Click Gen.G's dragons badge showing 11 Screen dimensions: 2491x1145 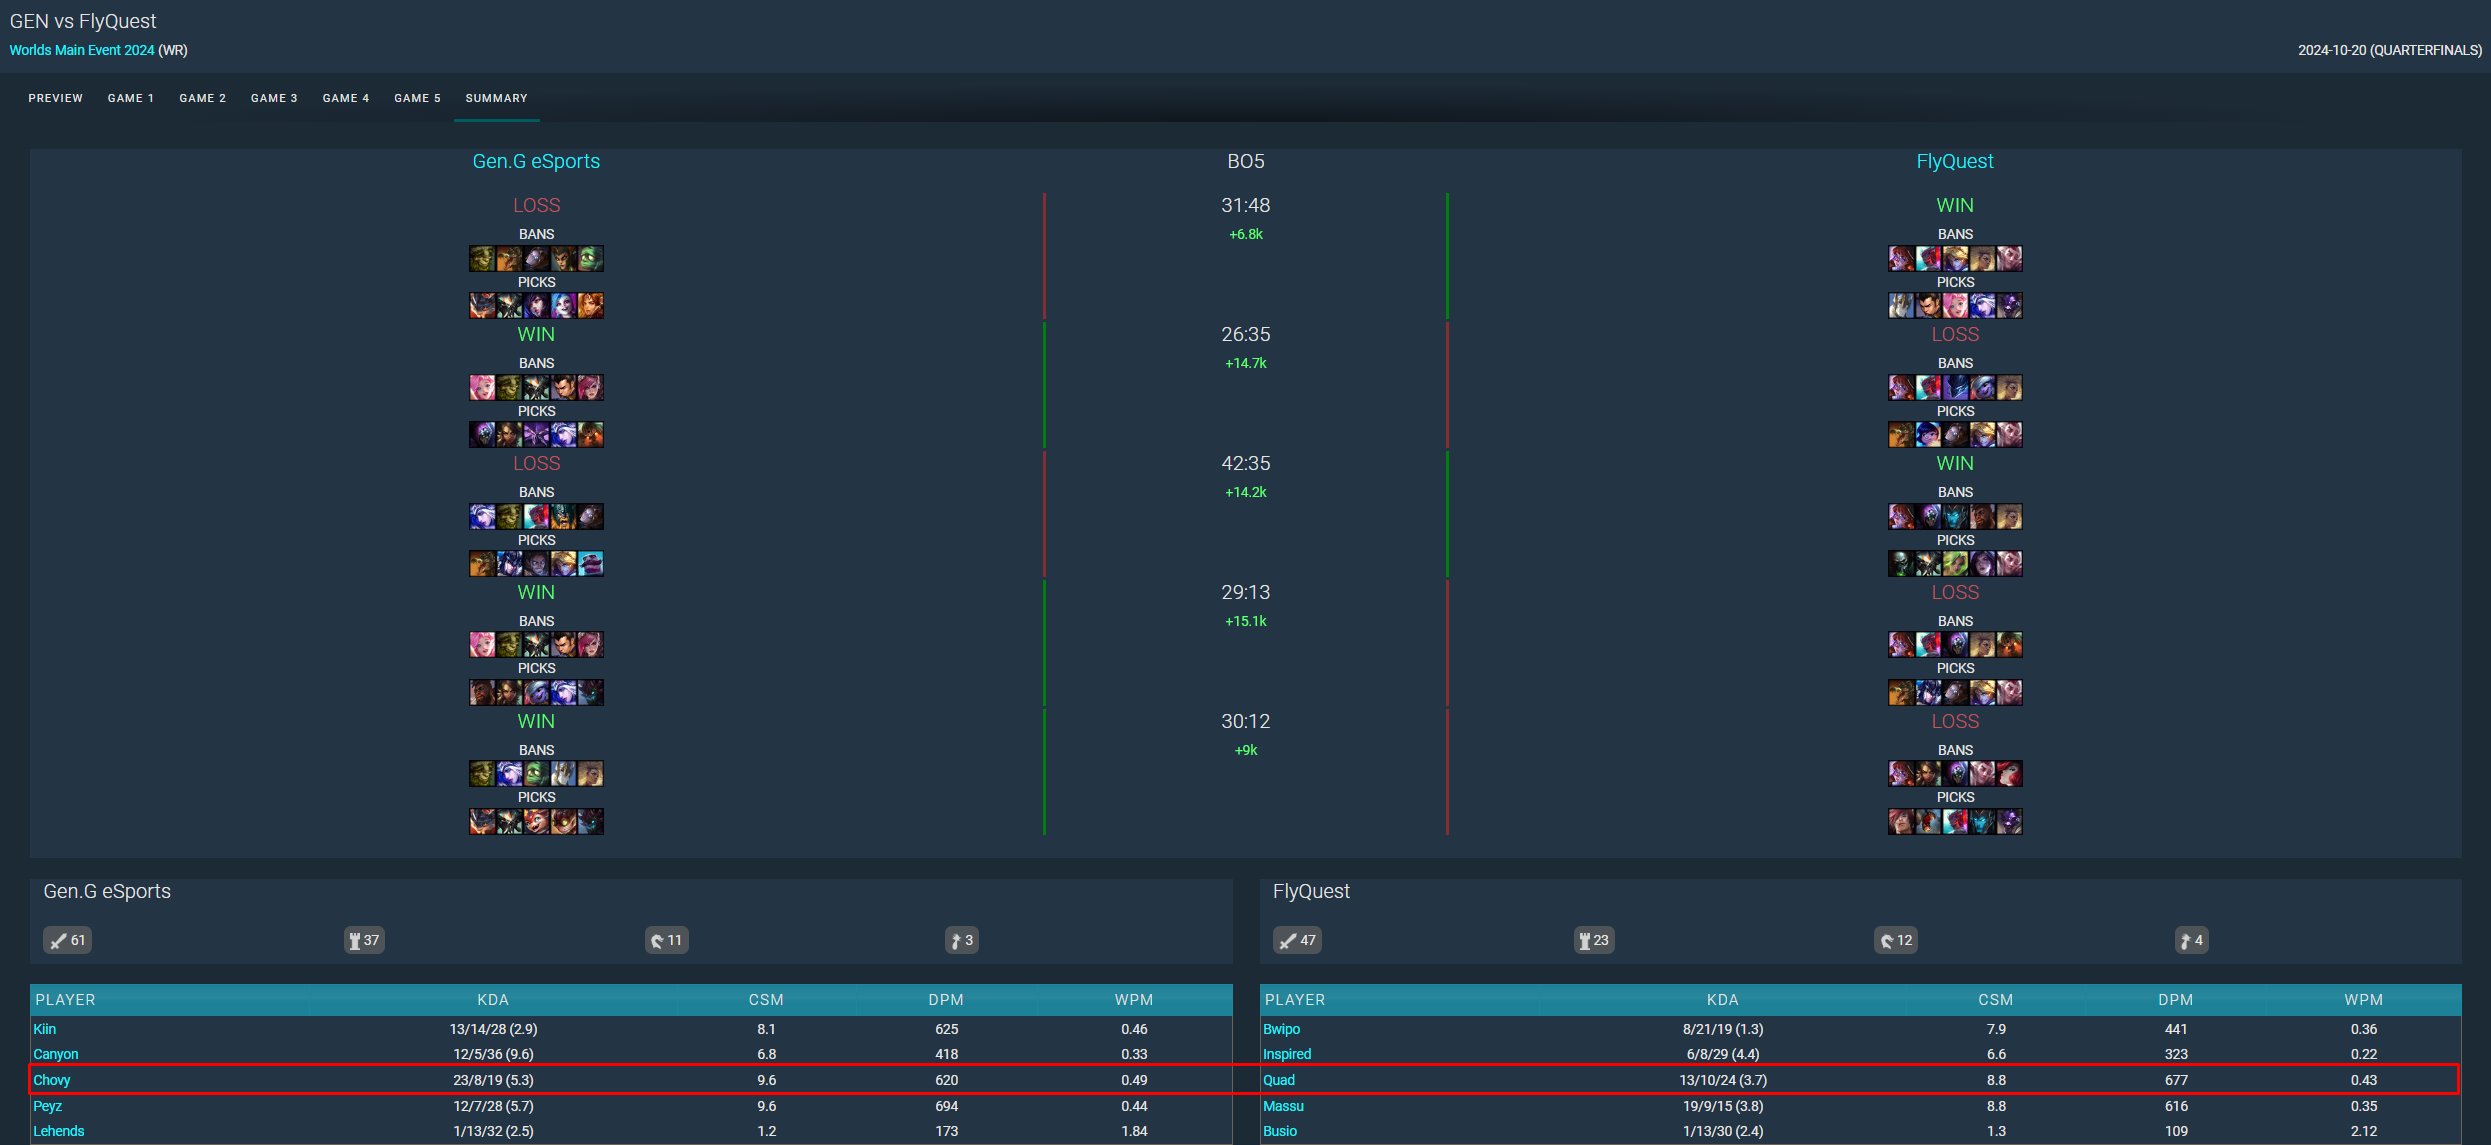pos(666,940)
